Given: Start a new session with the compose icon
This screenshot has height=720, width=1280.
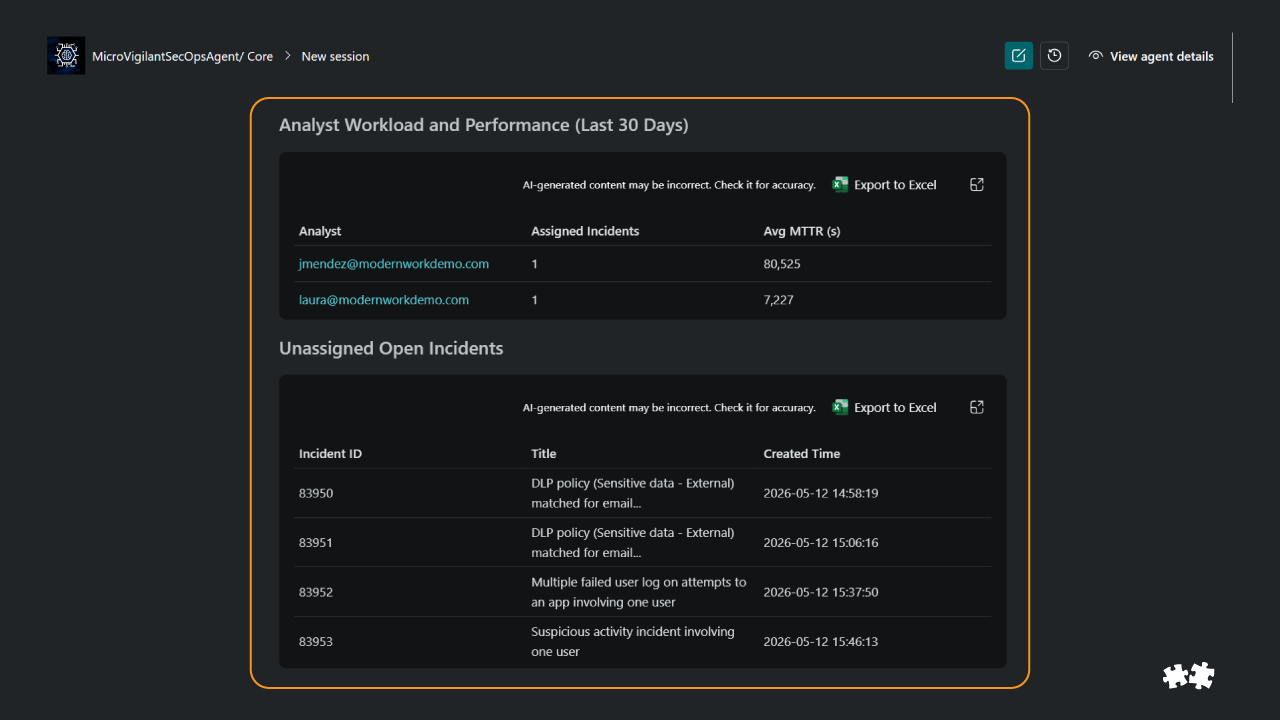Looking at the screenshot, I should point(1018,56).
